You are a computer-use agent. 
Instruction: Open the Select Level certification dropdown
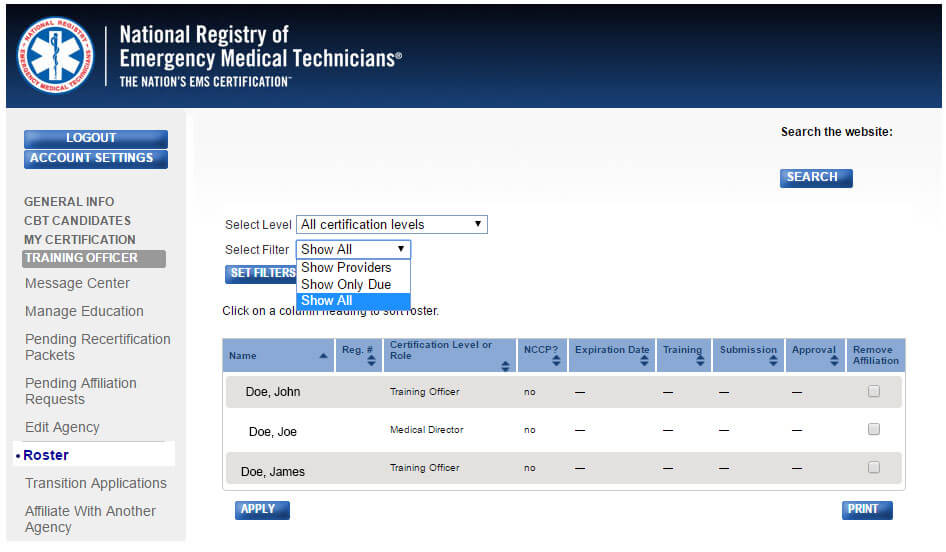click(x=392, y=224)
